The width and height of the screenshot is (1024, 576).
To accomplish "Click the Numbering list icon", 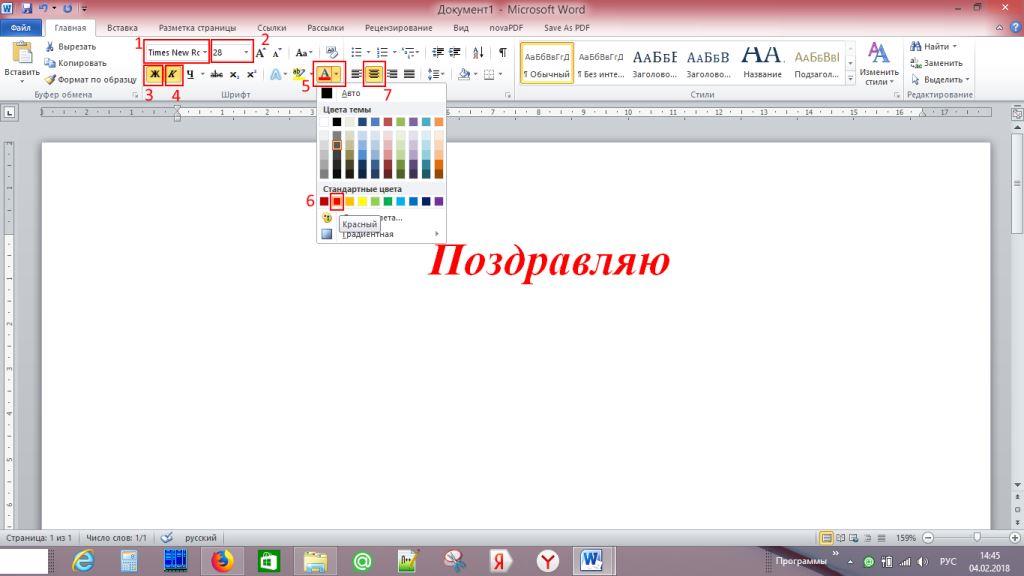I will click(x=383, y=52).
